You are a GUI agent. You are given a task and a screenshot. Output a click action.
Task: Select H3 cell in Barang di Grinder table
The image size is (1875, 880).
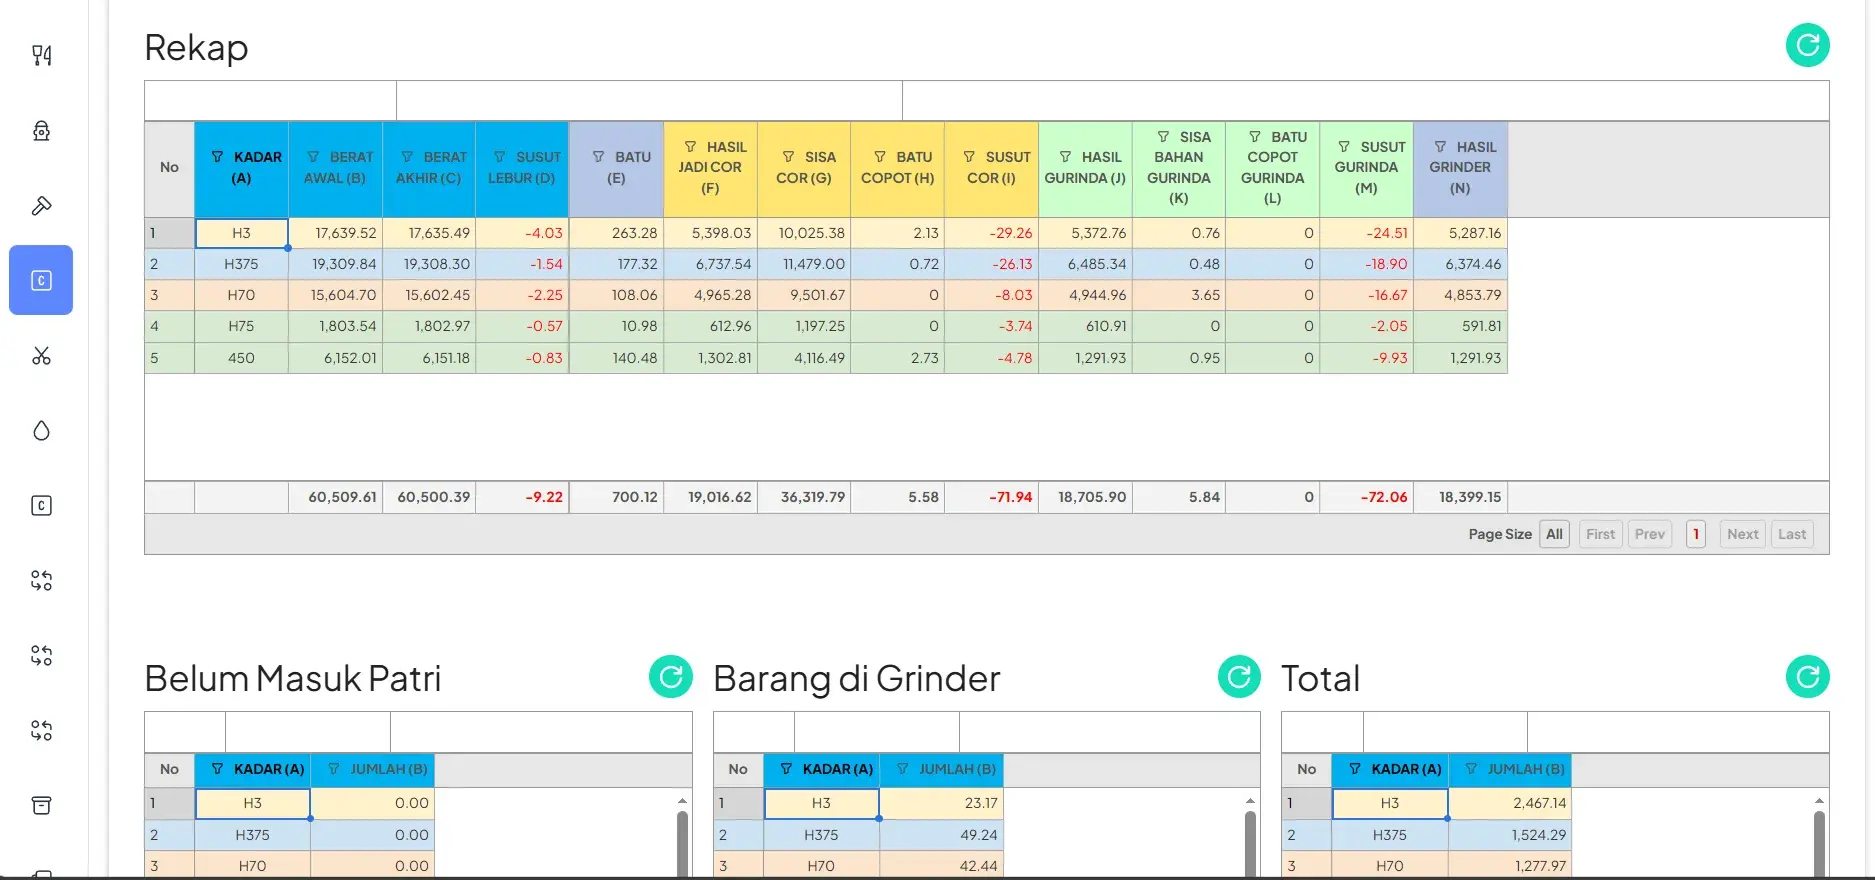click(821, 803)
